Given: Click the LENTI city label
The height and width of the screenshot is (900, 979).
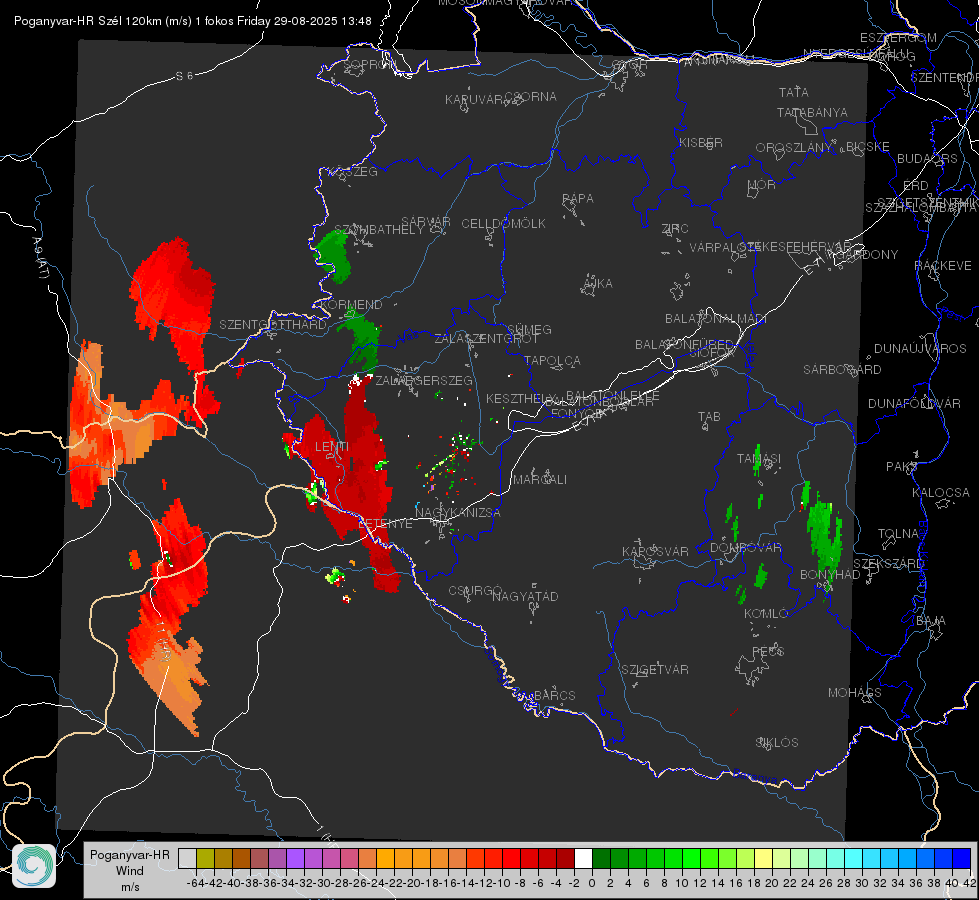Looking at the screenshot, I should click(x=332, y=447).
